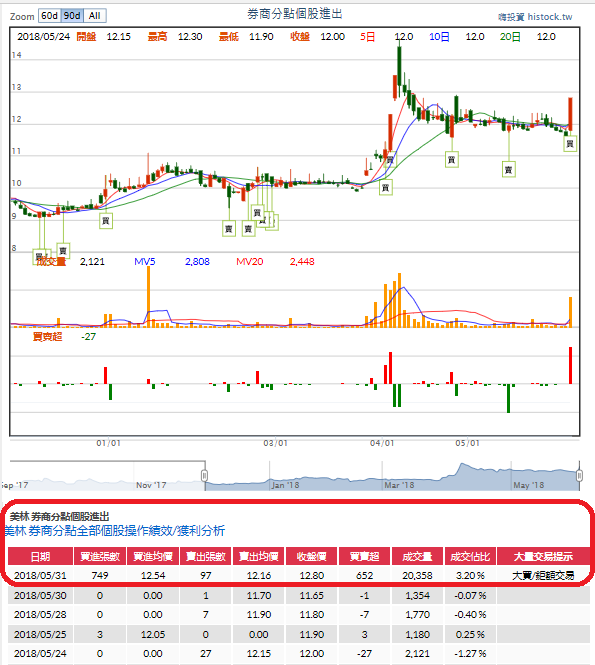Click the 賣出均價 column header
Screen dimensions: 595x665
click(x=259, y=556)
